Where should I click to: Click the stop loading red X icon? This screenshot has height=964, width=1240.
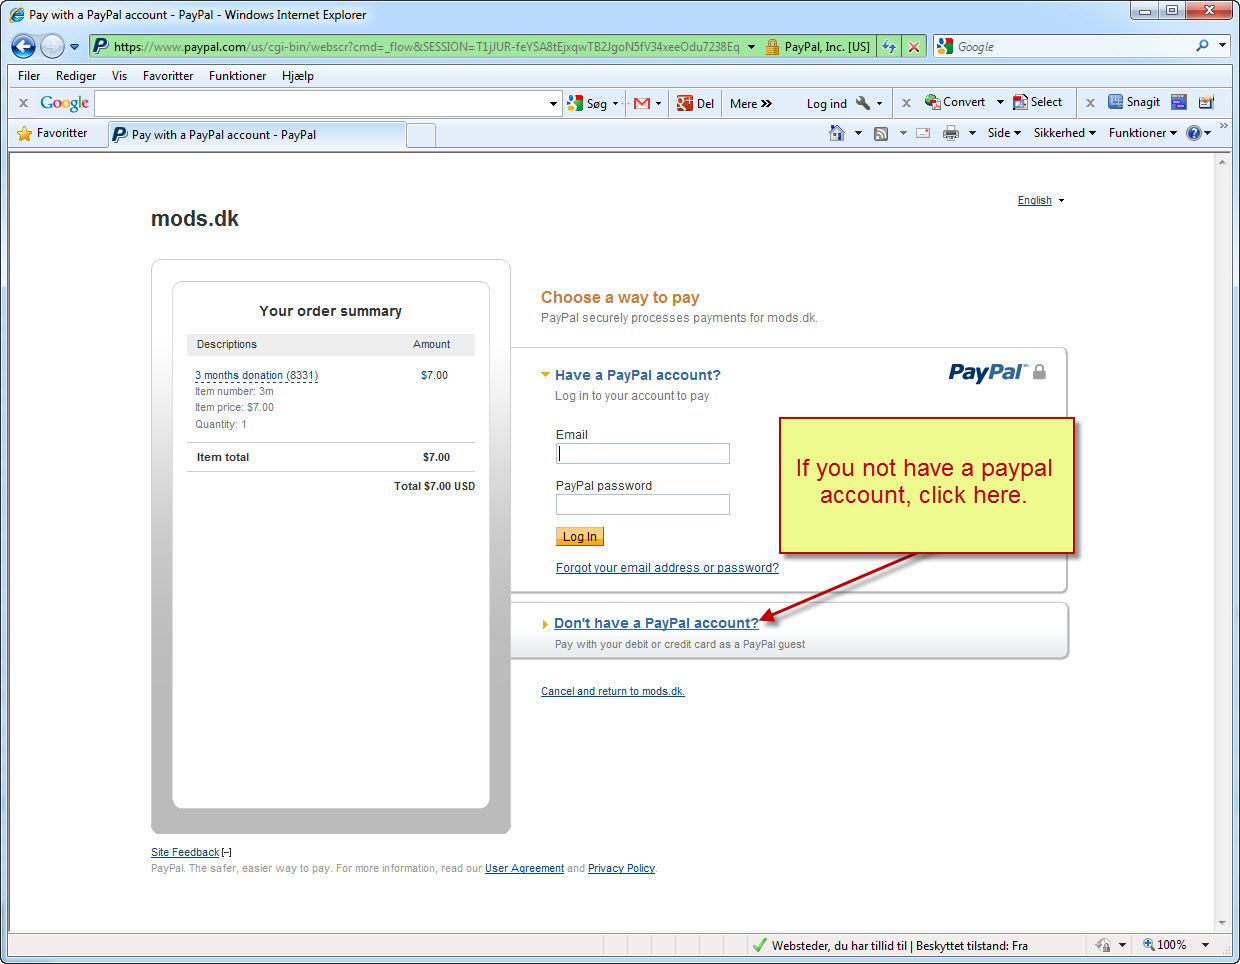point(913,47)
